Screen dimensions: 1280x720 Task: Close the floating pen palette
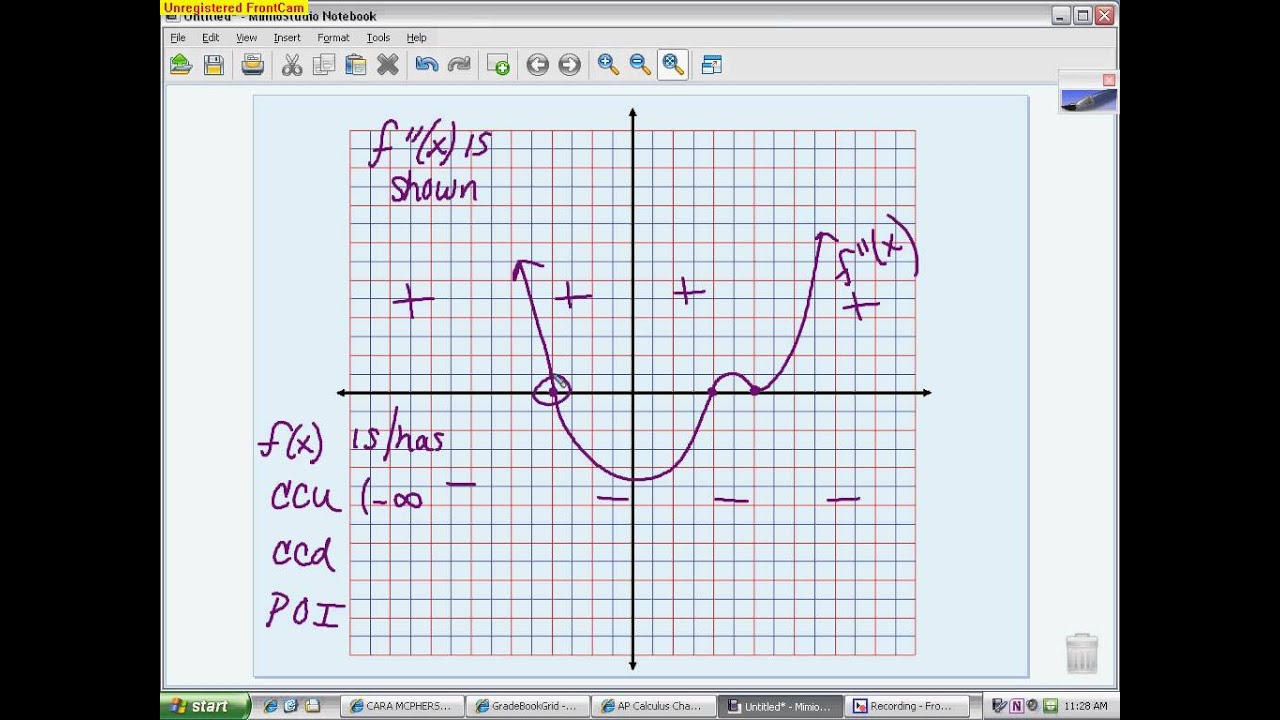click(1108, 80)
